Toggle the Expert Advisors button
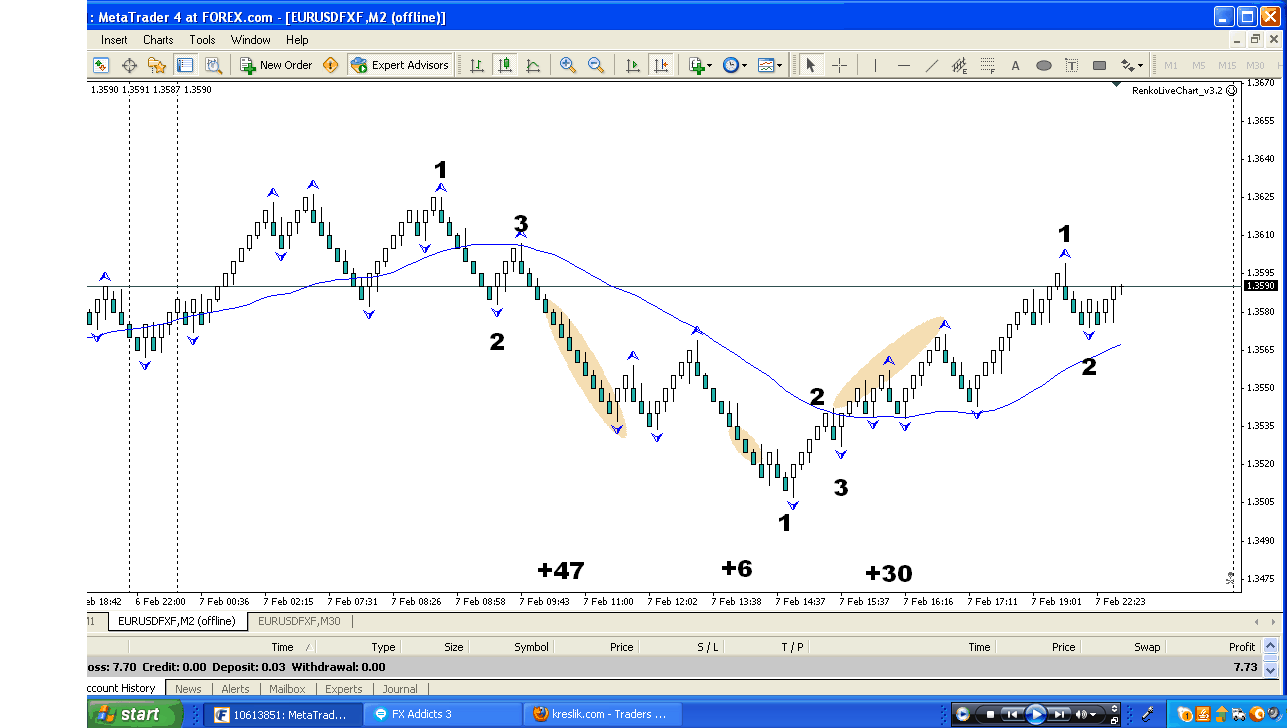This screenshot has height=728, width=1287. tap(400, 65)
